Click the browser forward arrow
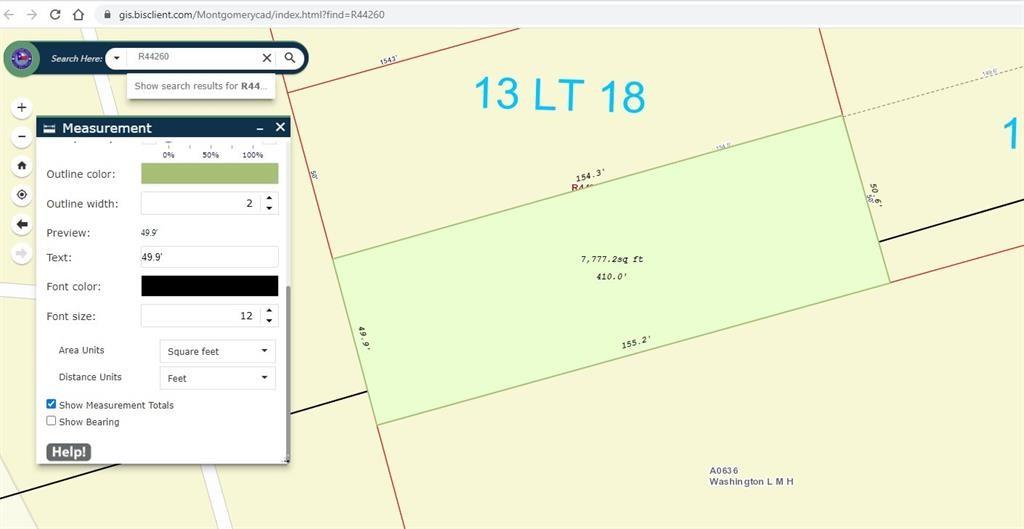The height and width of the screenshot is (529, 1024). (x=32, y=14)
